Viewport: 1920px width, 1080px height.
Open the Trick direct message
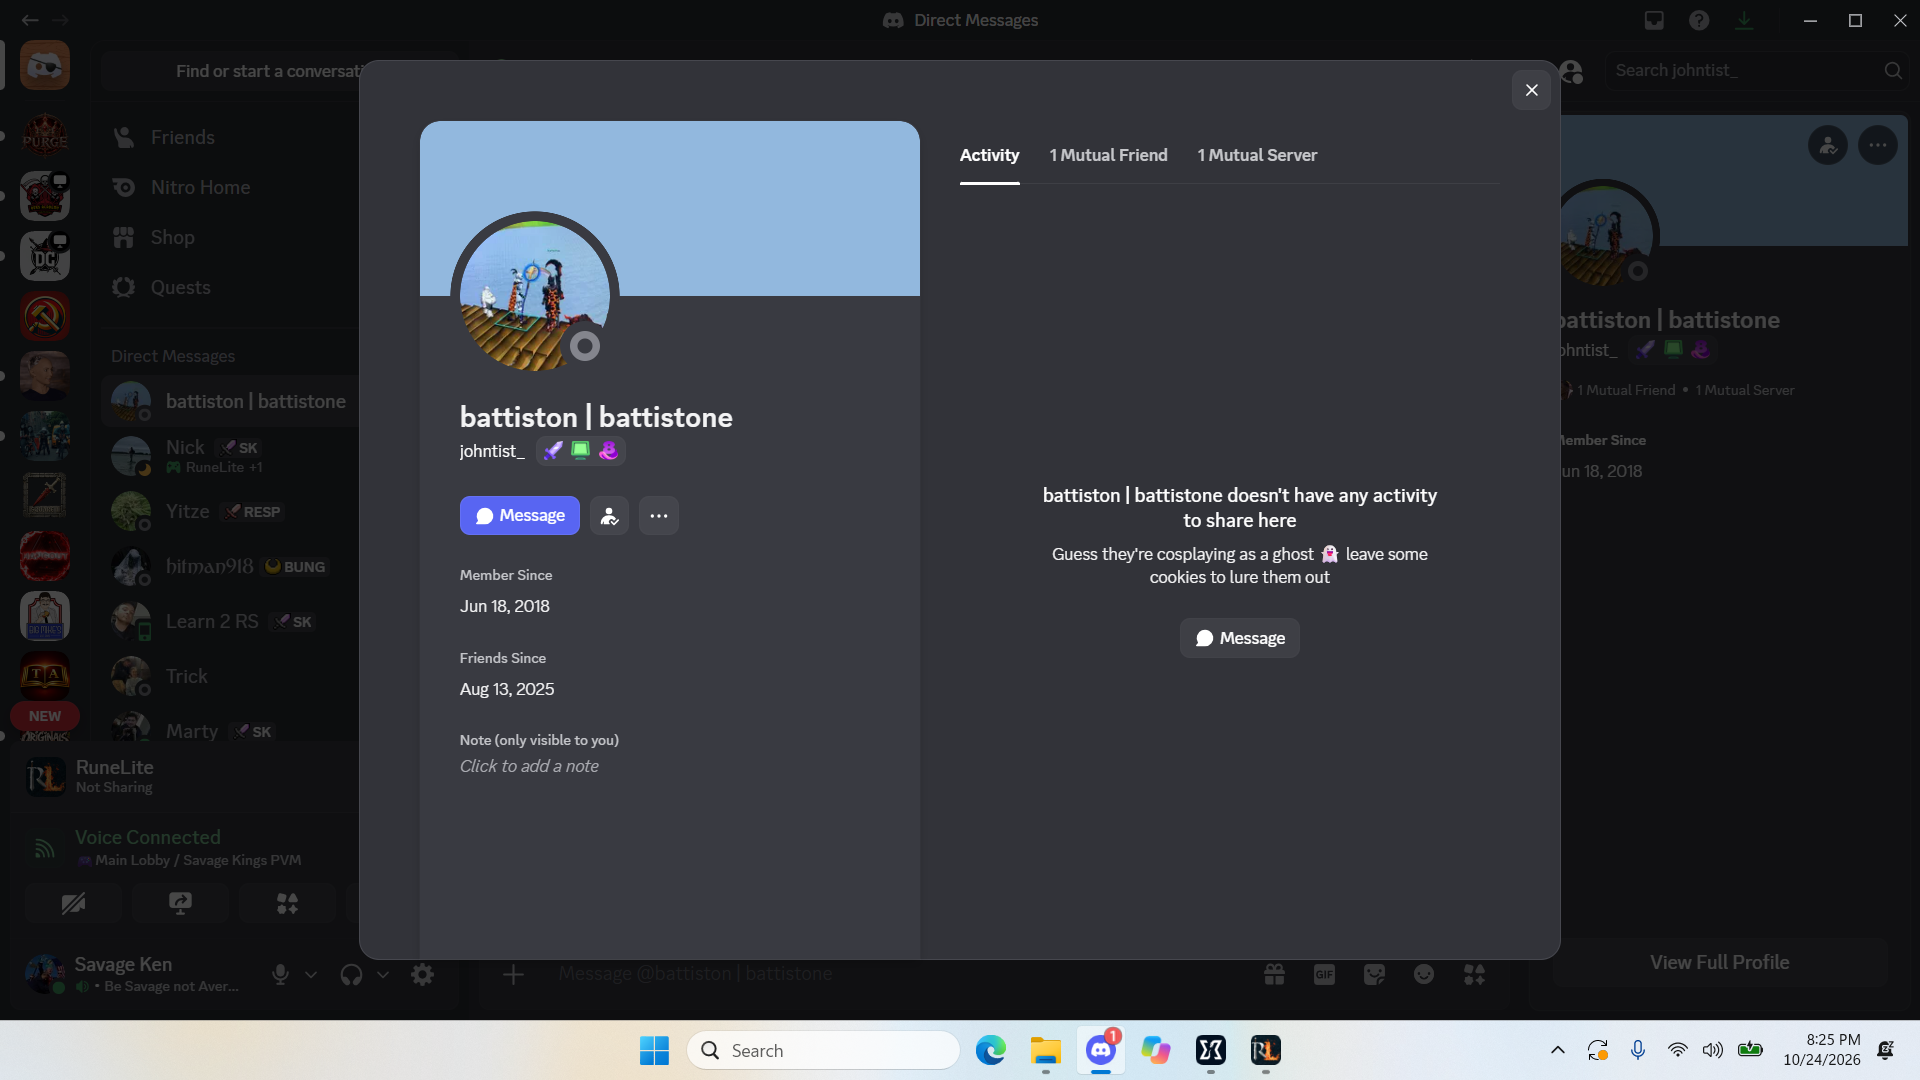click(230, 676)
